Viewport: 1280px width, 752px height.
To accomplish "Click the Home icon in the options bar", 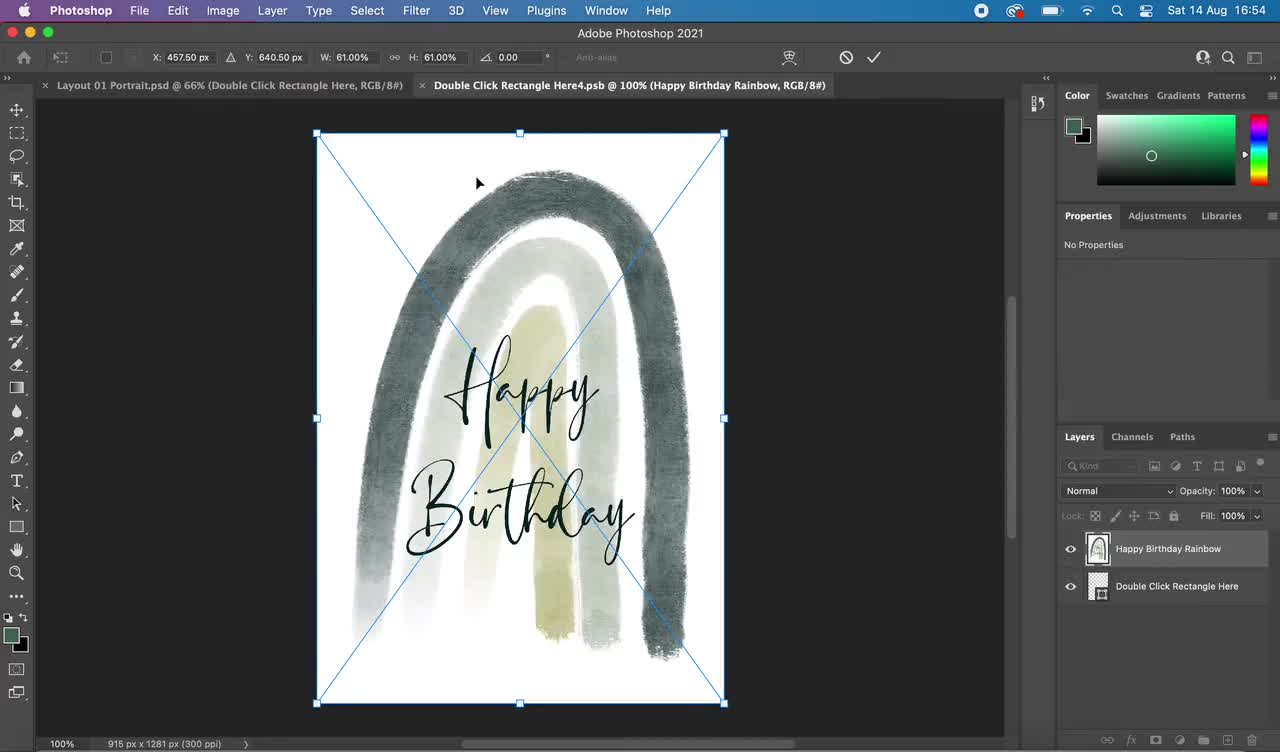I will pos(24,58).
